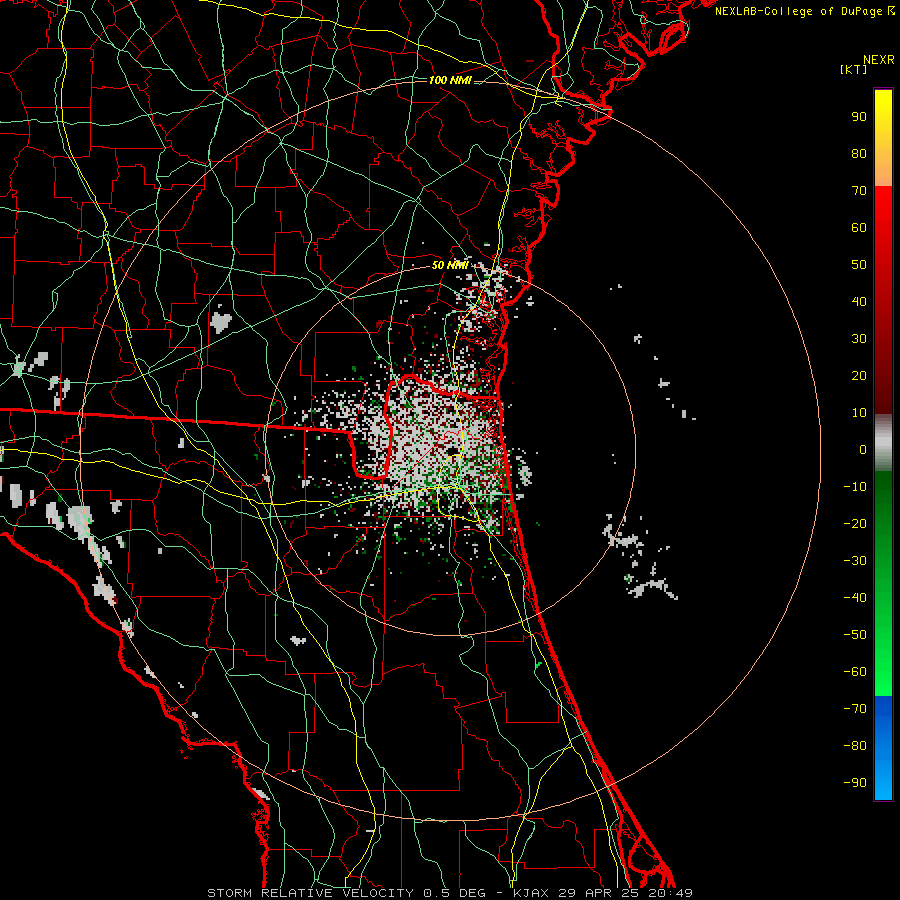
Task: Click the NEXR label above color bar
Action: pos(878,60)
